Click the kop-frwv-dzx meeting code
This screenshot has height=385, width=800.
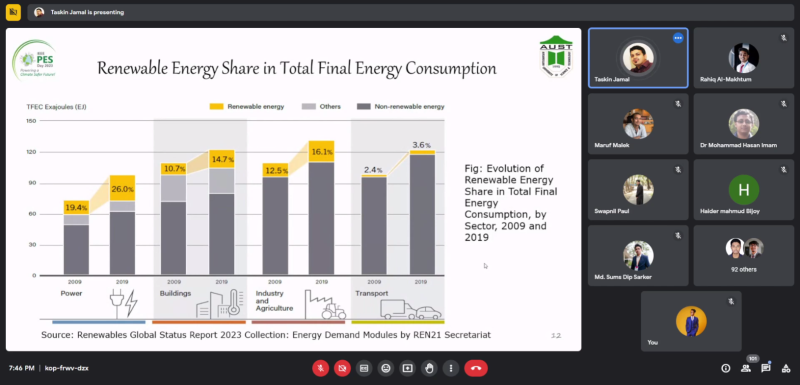[x=67, y=368]
